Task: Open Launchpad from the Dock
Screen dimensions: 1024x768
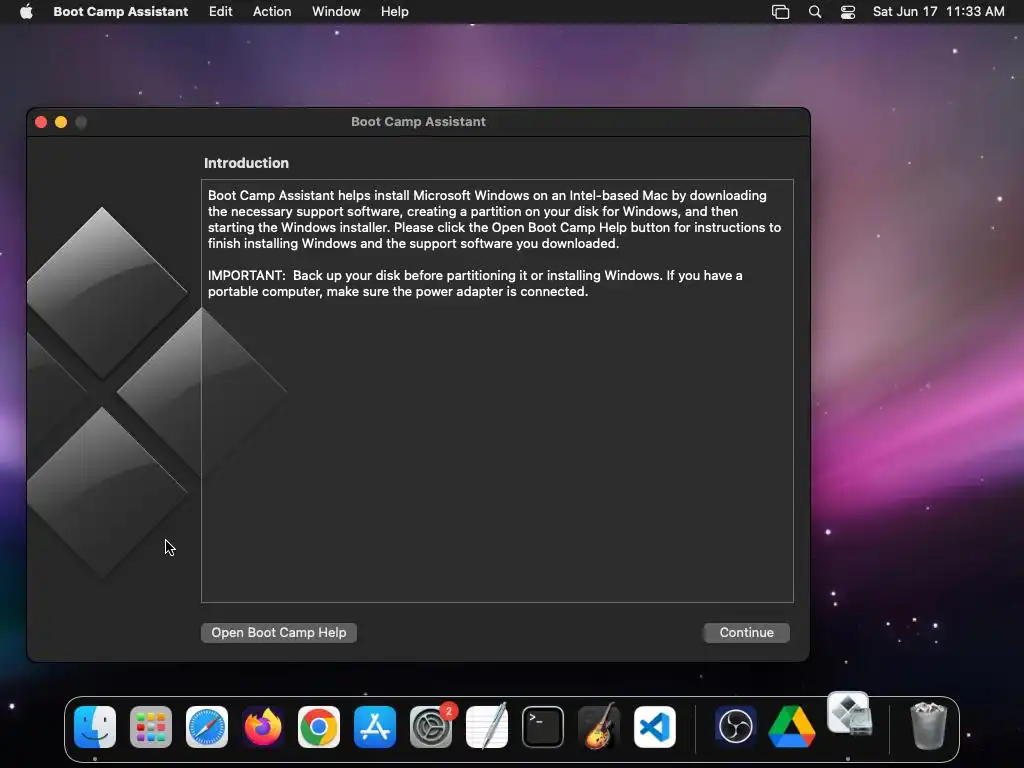Action: [151, 726]
